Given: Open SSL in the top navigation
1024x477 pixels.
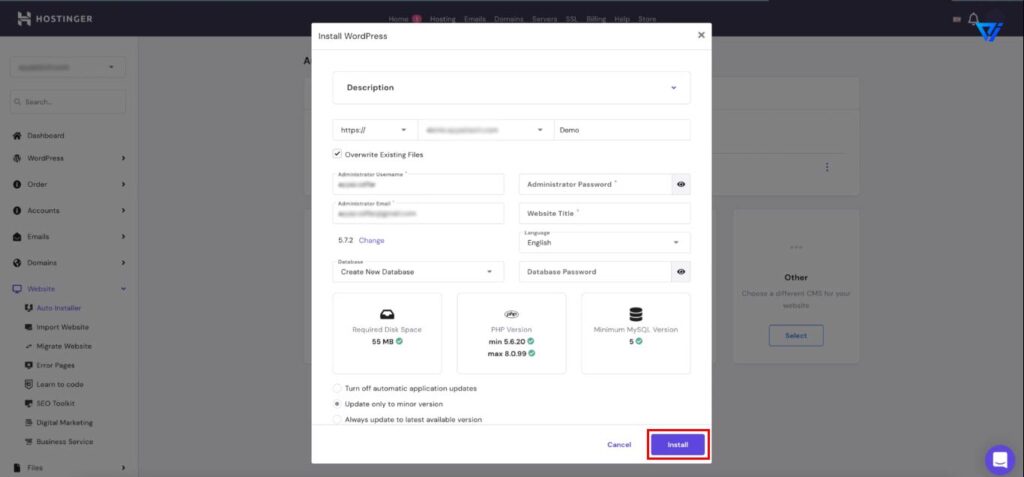Looking at the screenshot, I should 571,19.
